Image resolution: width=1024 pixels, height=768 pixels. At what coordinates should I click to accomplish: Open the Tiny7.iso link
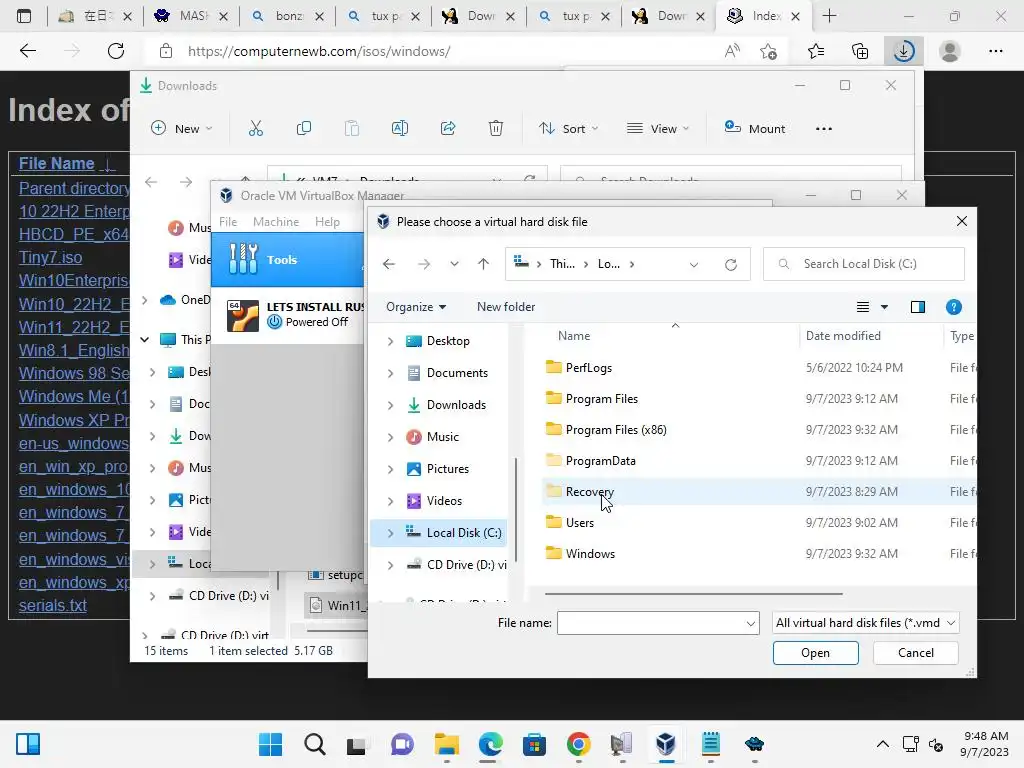coord(50,257)
